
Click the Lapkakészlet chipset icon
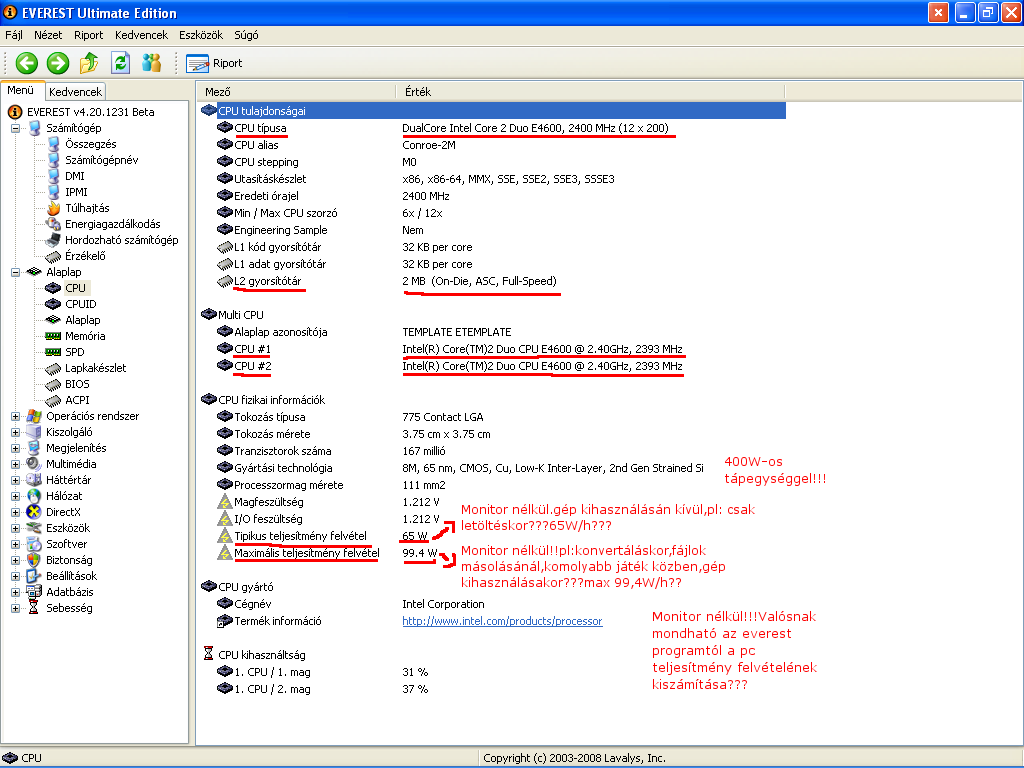54,368
